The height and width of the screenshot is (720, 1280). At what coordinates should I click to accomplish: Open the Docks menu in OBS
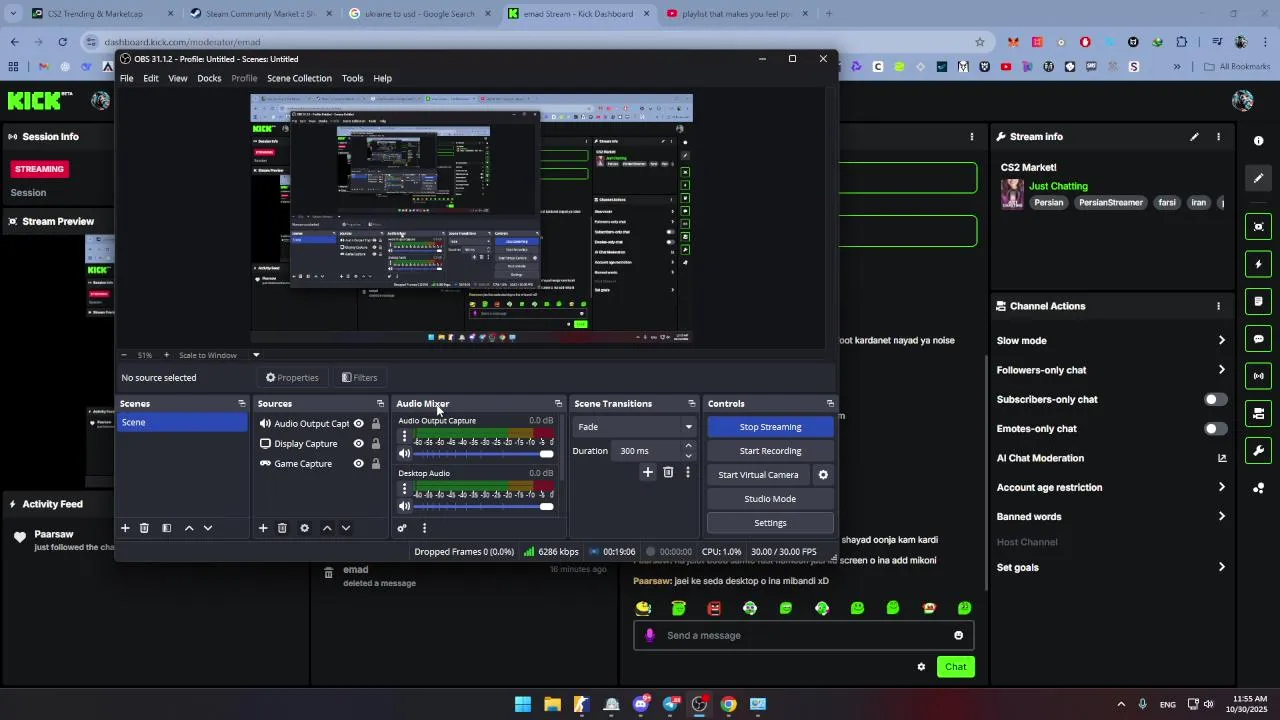(x=209, y=78)
